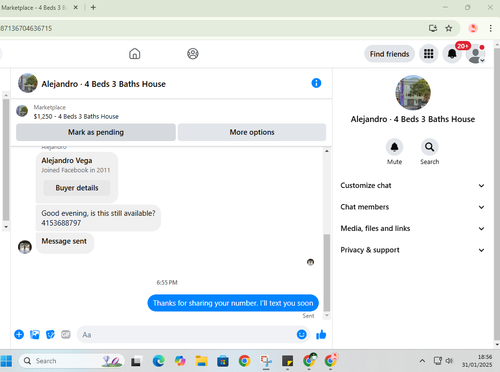
Task: Choose a GIF icon in composer
Action: [x=66, y=334]
